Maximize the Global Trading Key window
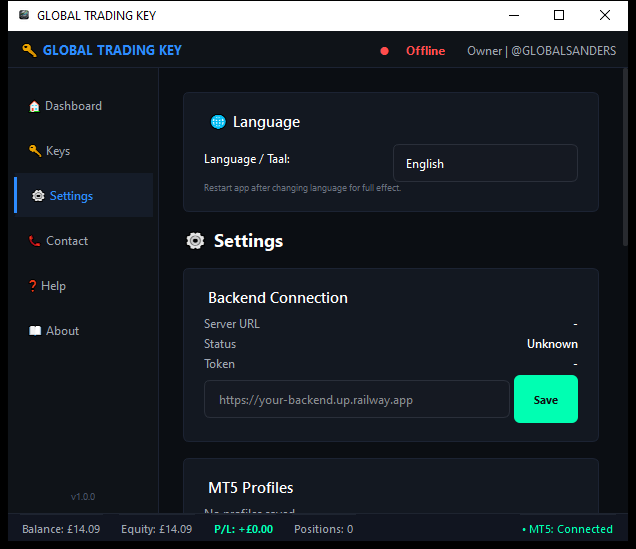 pyautogui.click(x=559, y=15)
